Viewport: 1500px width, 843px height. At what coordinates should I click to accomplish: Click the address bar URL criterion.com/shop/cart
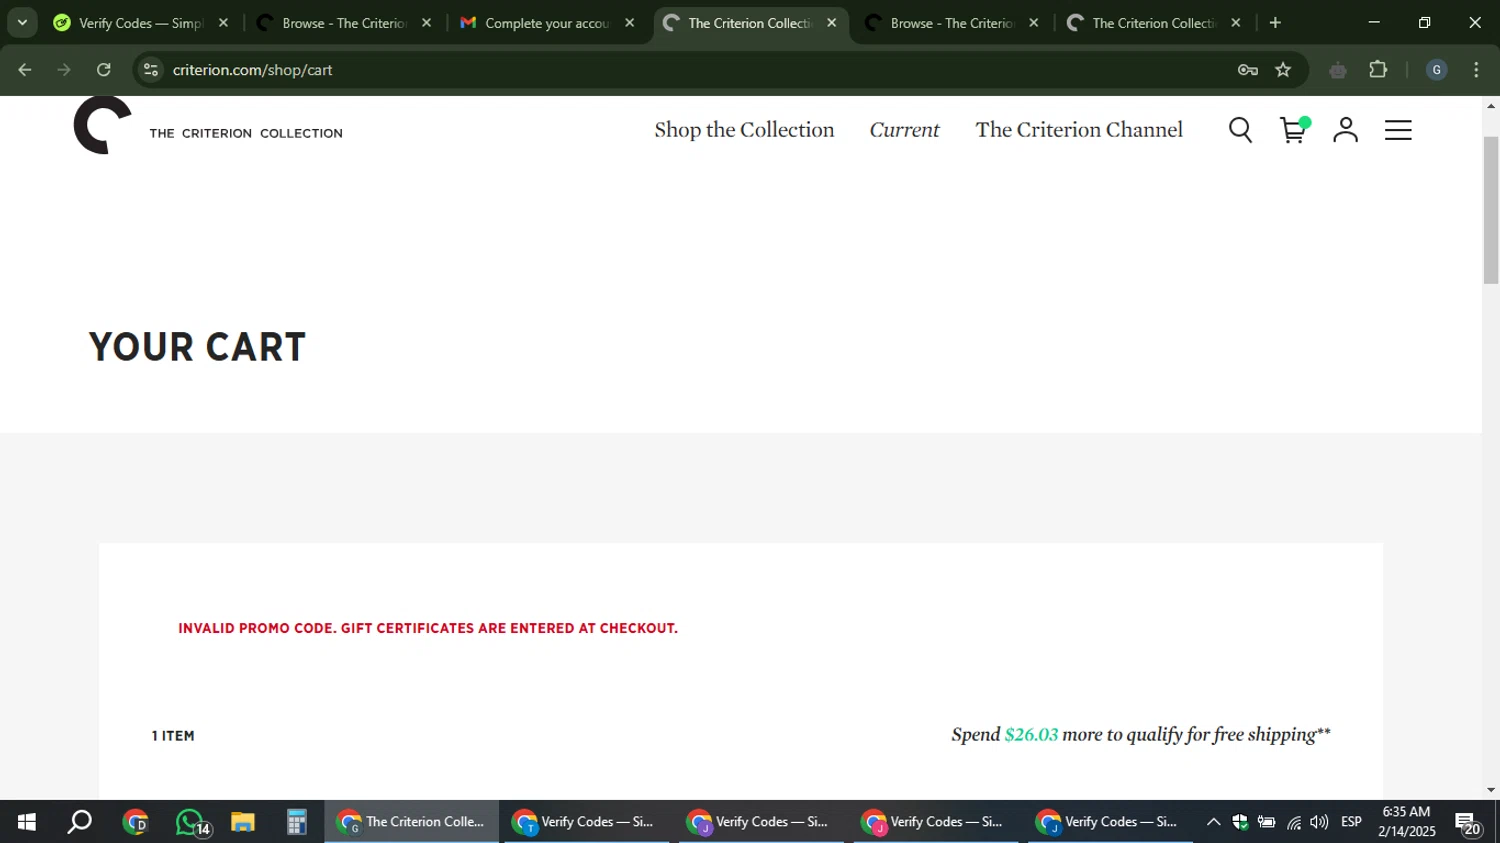[x=252, y=70]
